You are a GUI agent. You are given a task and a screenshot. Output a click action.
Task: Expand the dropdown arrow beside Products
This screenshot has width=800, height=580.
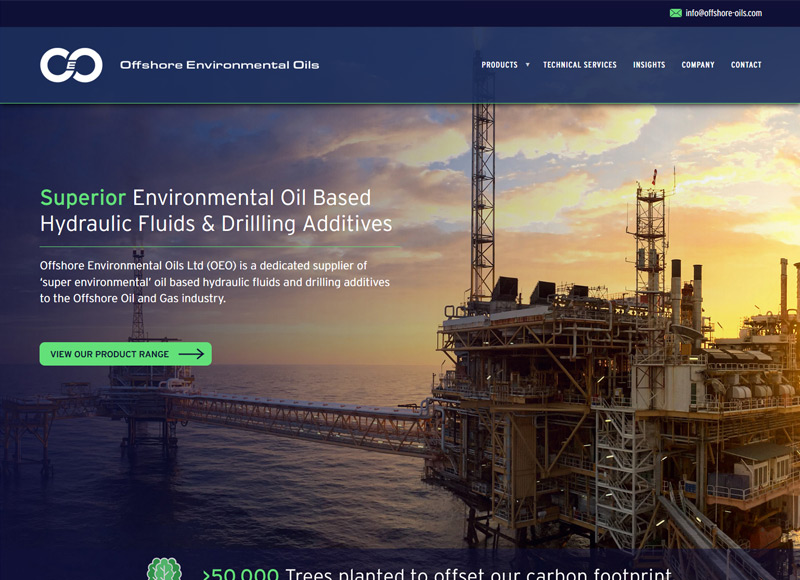(528, 65)
